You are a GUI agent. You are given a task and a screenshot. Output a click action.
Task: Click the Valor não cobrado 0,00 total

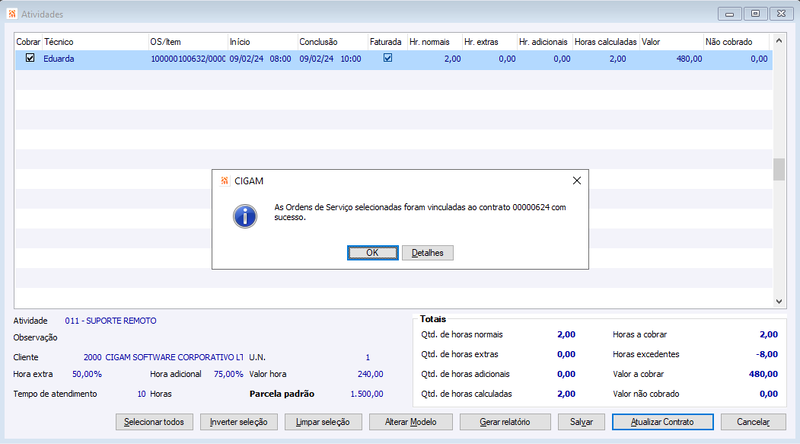[769, 394]
